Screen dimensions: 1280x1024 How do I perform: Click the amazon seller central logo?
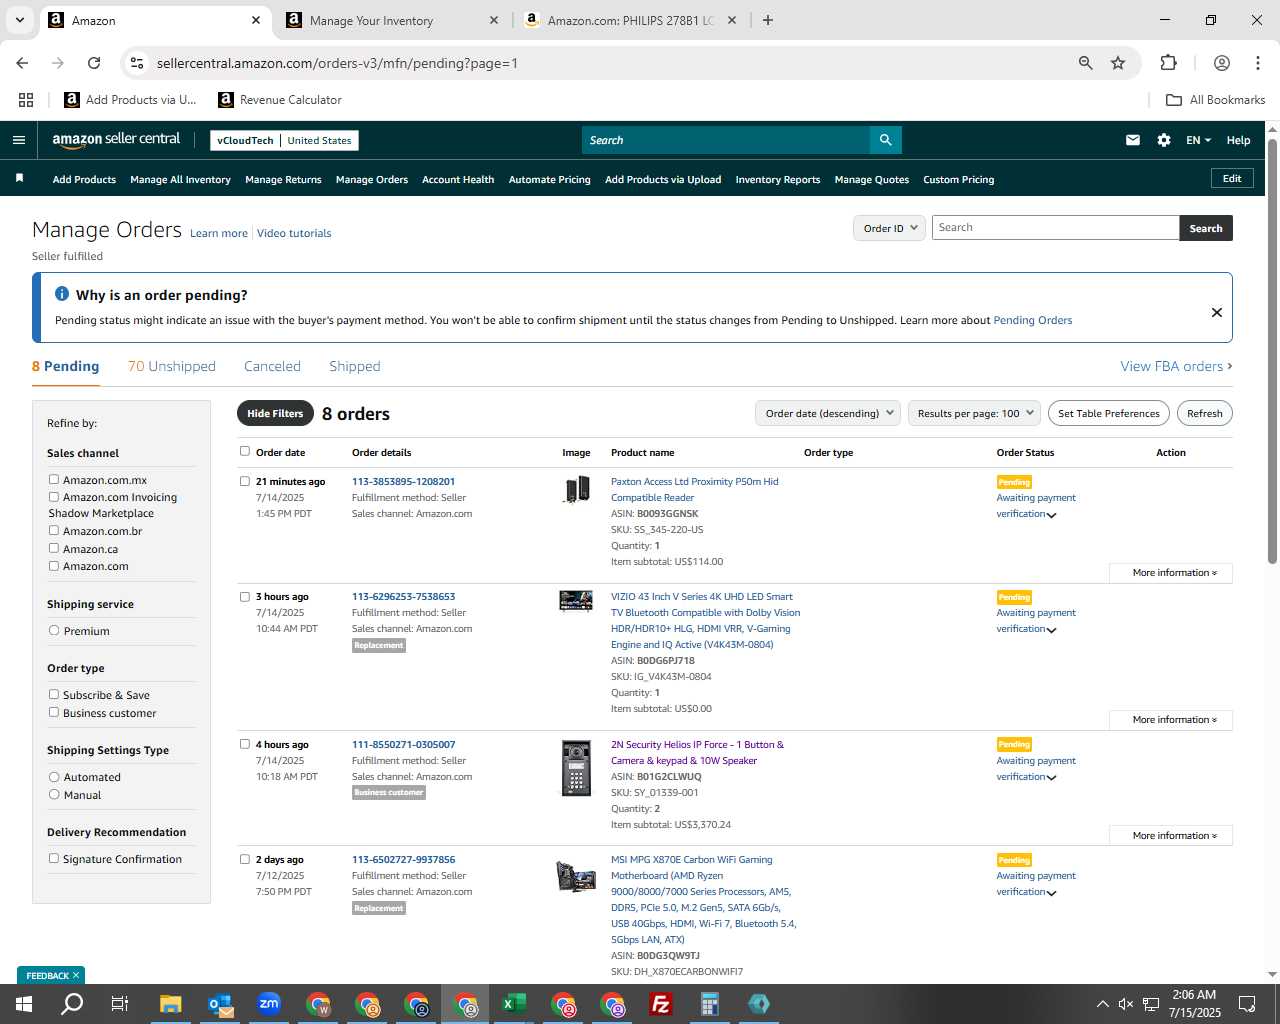tap(116, 140)
